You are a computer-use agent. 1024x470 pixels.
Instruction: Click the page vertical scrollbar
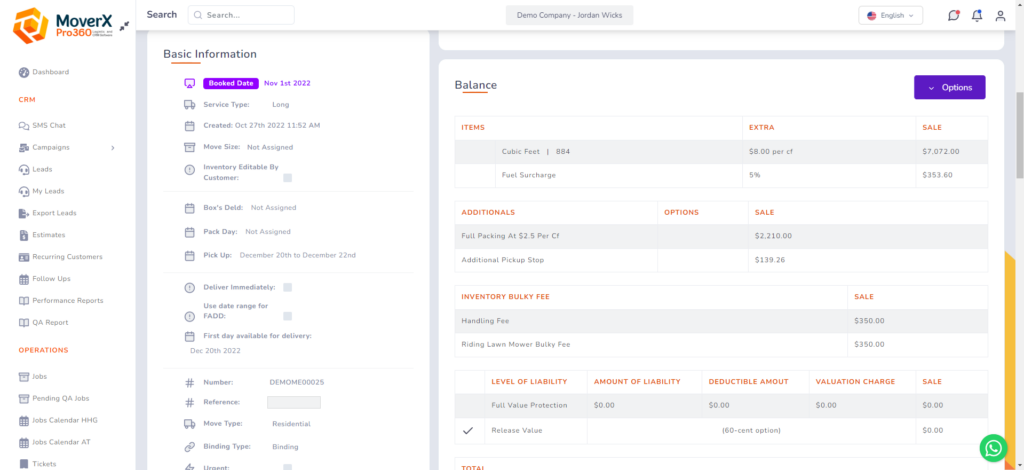[1019, 135]
